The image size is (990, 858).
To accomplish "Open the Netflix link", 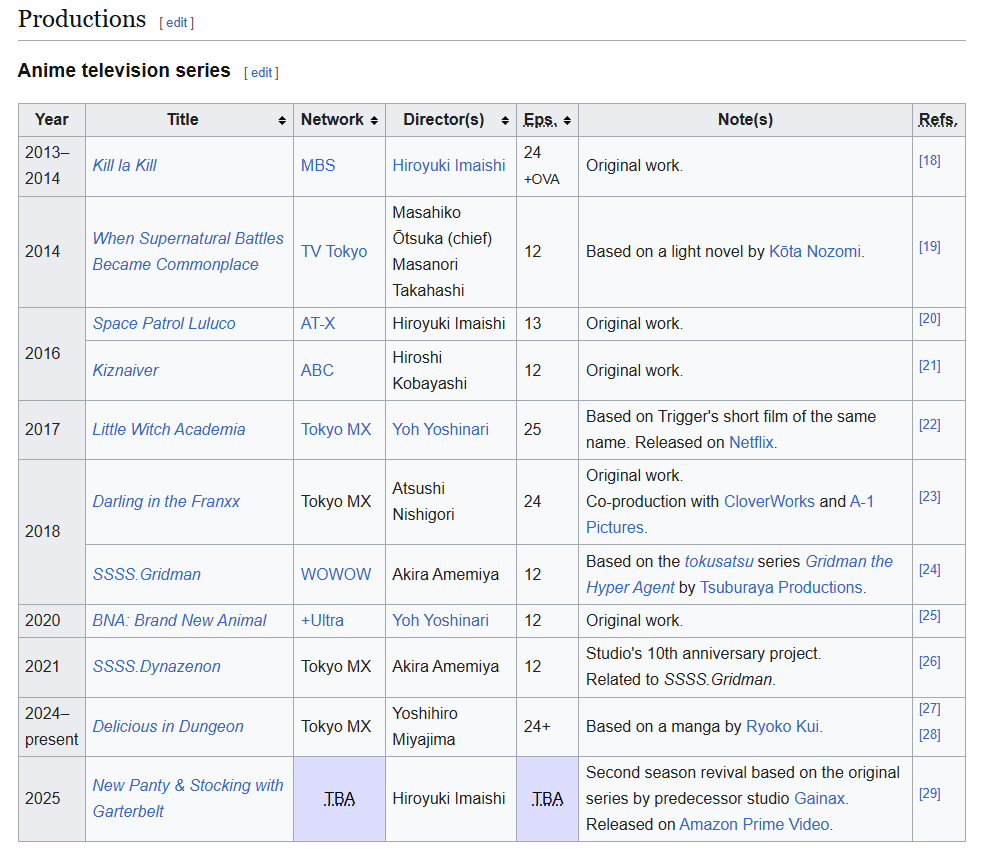I will 751,443.
